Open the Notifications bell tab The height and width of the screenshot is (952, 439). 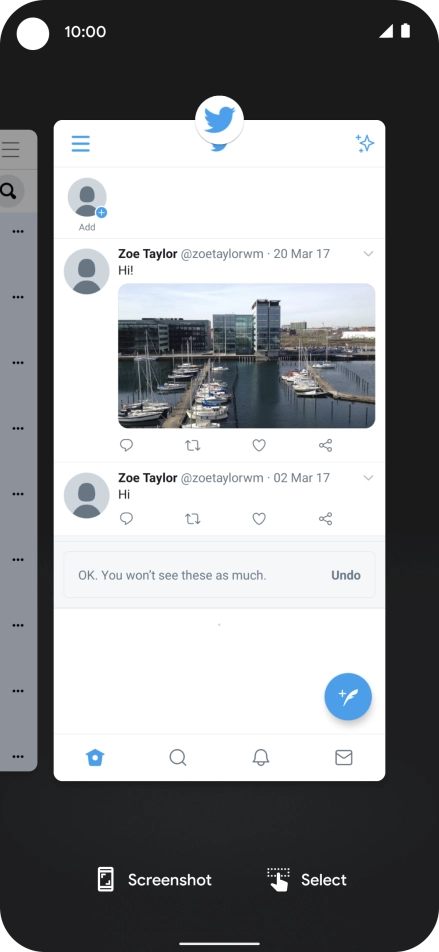[261, 757]
